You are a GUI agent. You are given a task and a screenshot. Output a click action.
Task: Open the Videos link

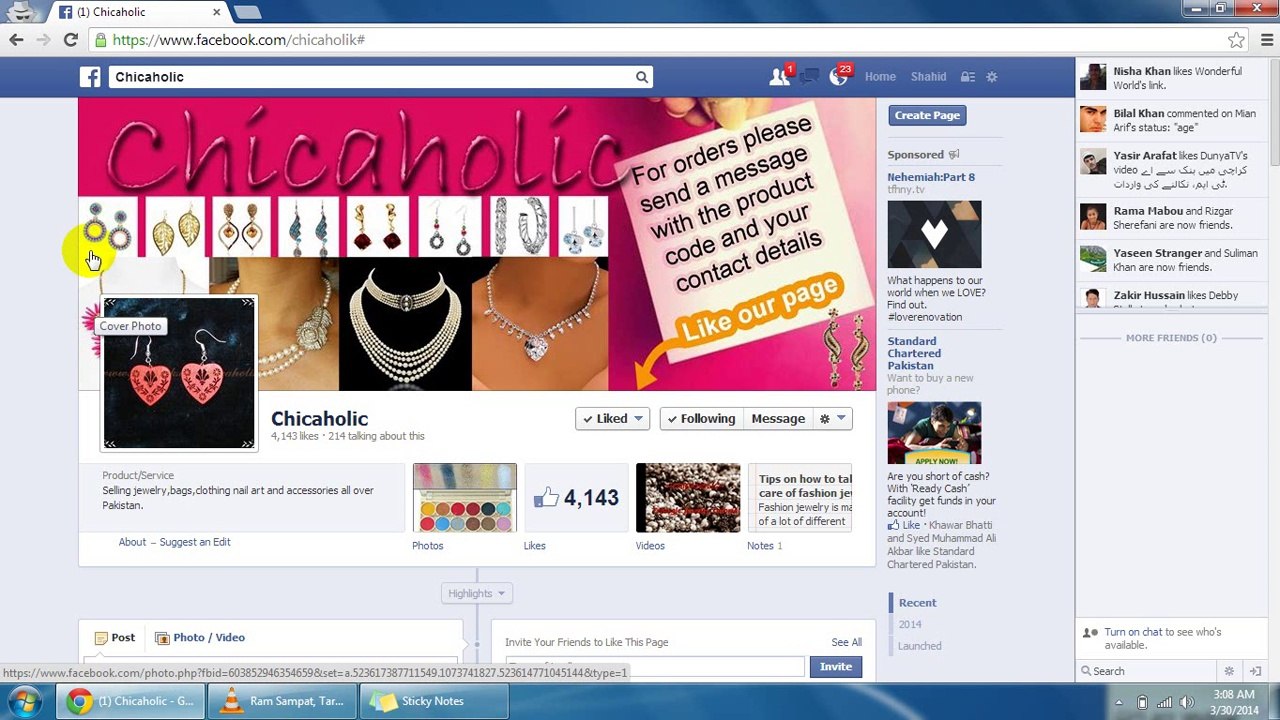click(650, 546)
